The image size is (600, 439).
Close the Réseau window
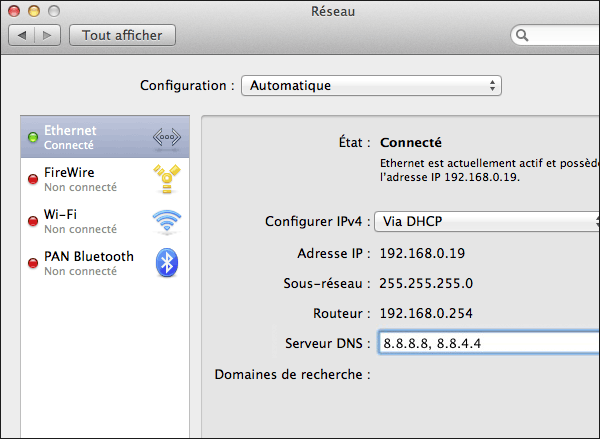(x=14, y=11)
